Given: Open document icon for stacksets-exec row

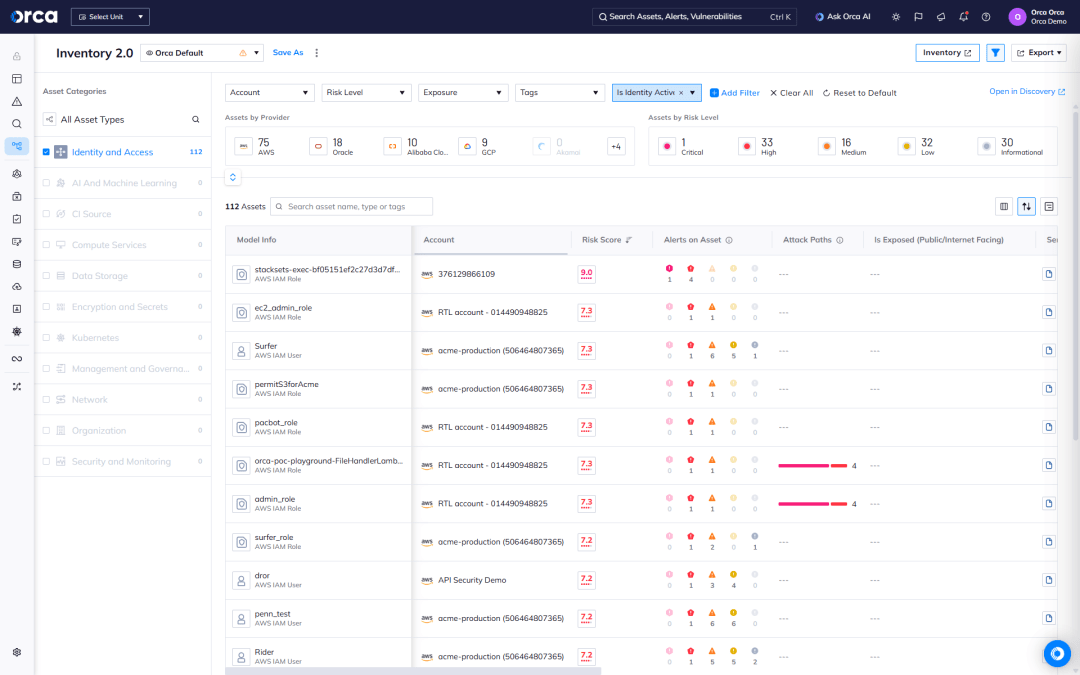Looking at the screenshot, I should point(1048,274).
